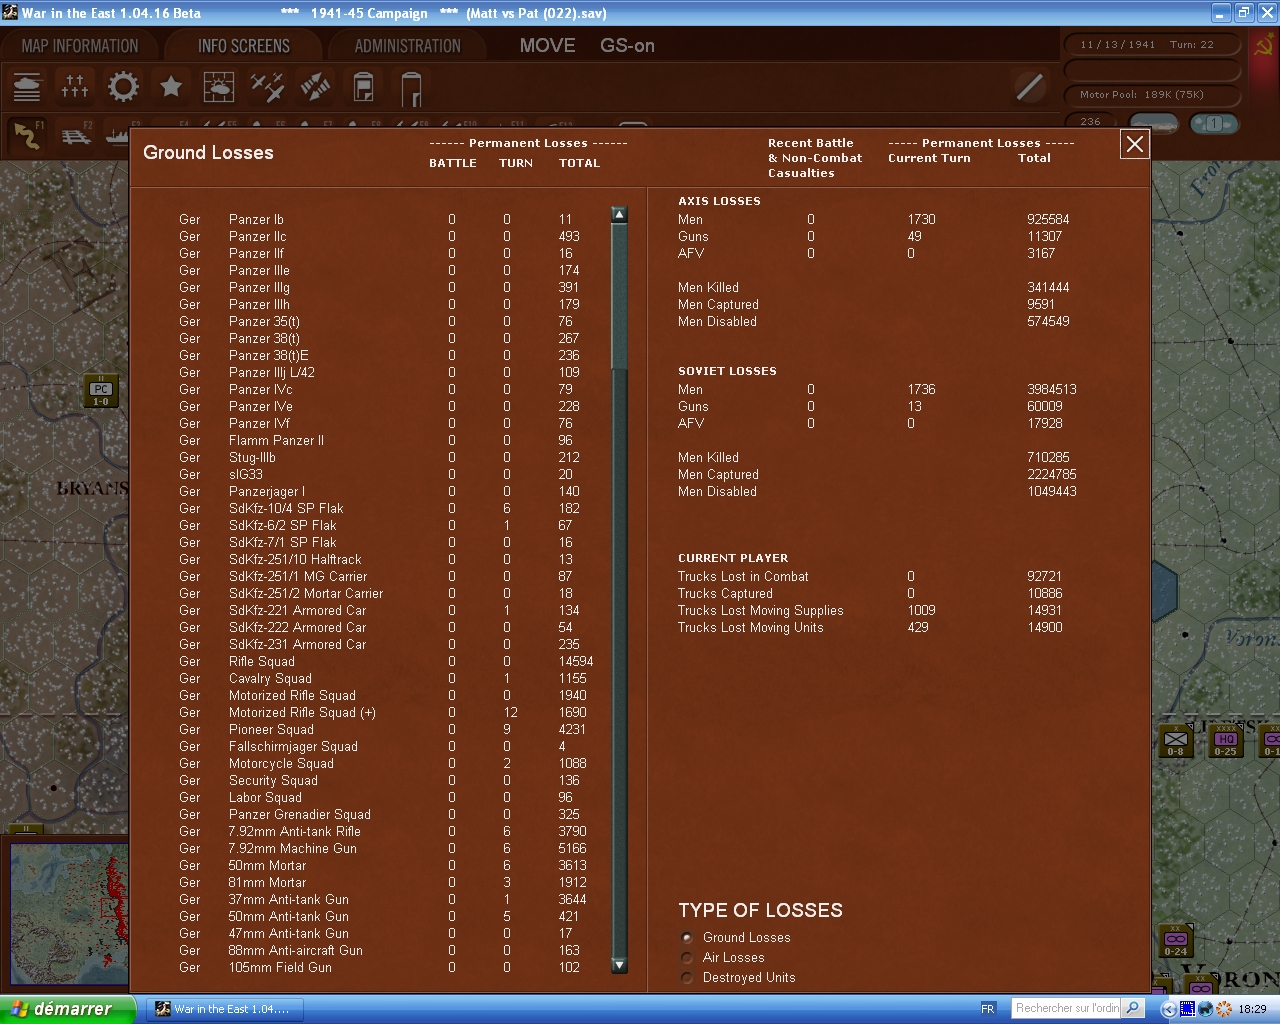Click the Axis total men value 925584
This screenshot has width=1280, height=1024.
coord(1048,220)
